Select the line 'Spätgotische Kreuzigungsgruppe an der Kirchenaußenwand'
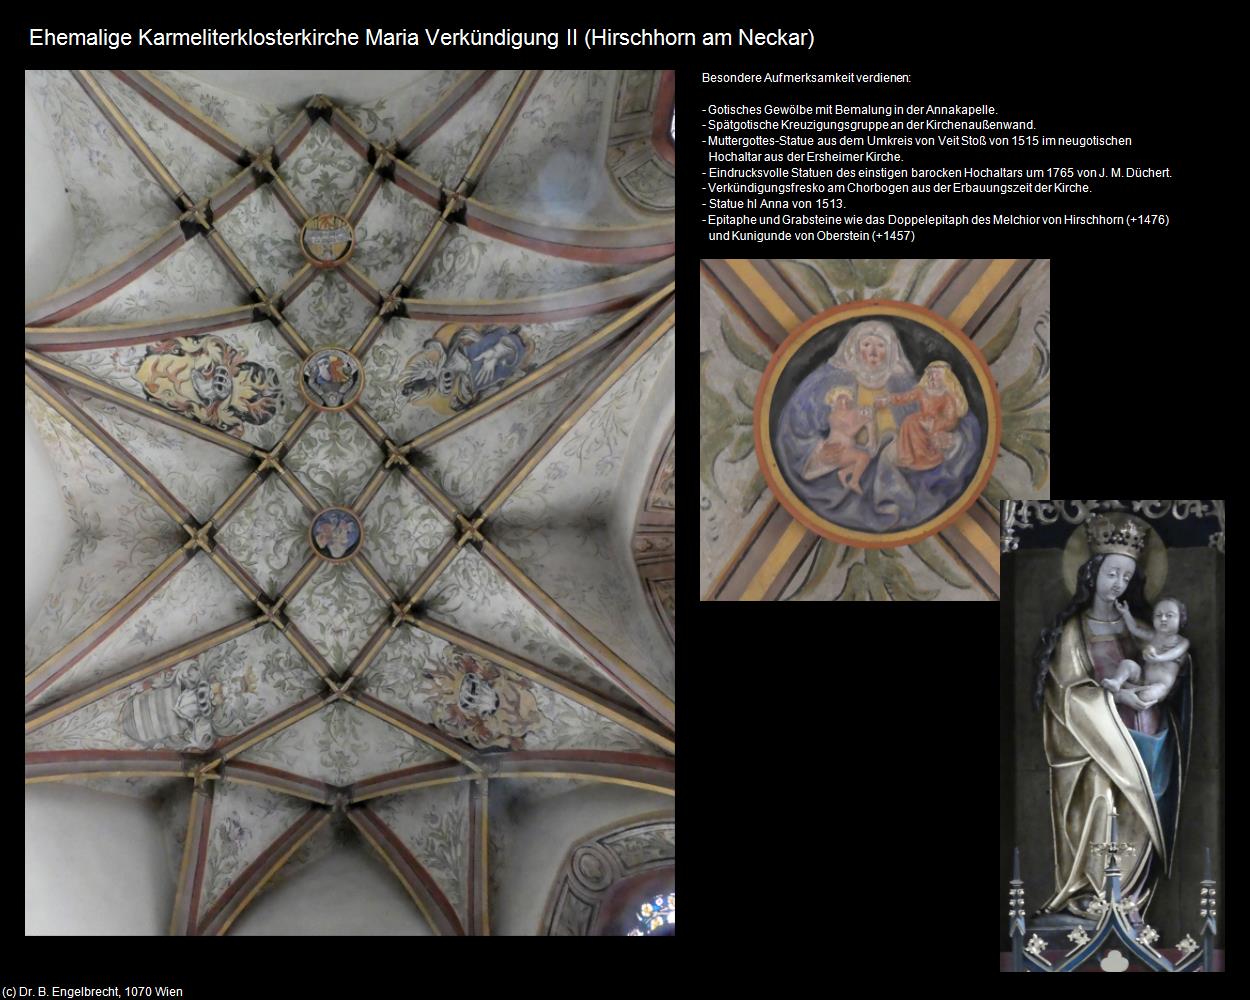This screenshot has height=1000, width=1250. pyautogui.click(x=869, y=125)
